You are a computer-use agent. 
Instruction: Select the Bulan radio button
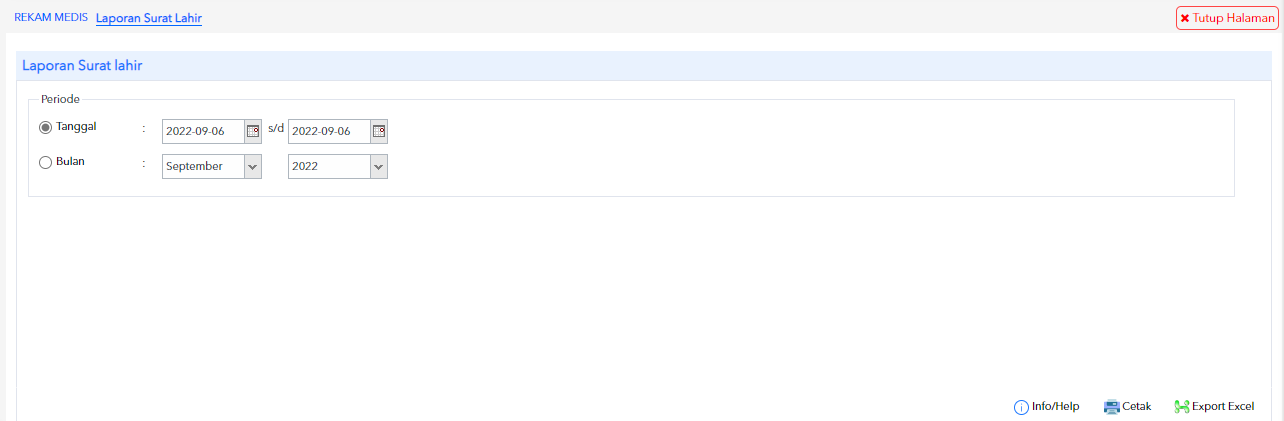tap(45, 162)
